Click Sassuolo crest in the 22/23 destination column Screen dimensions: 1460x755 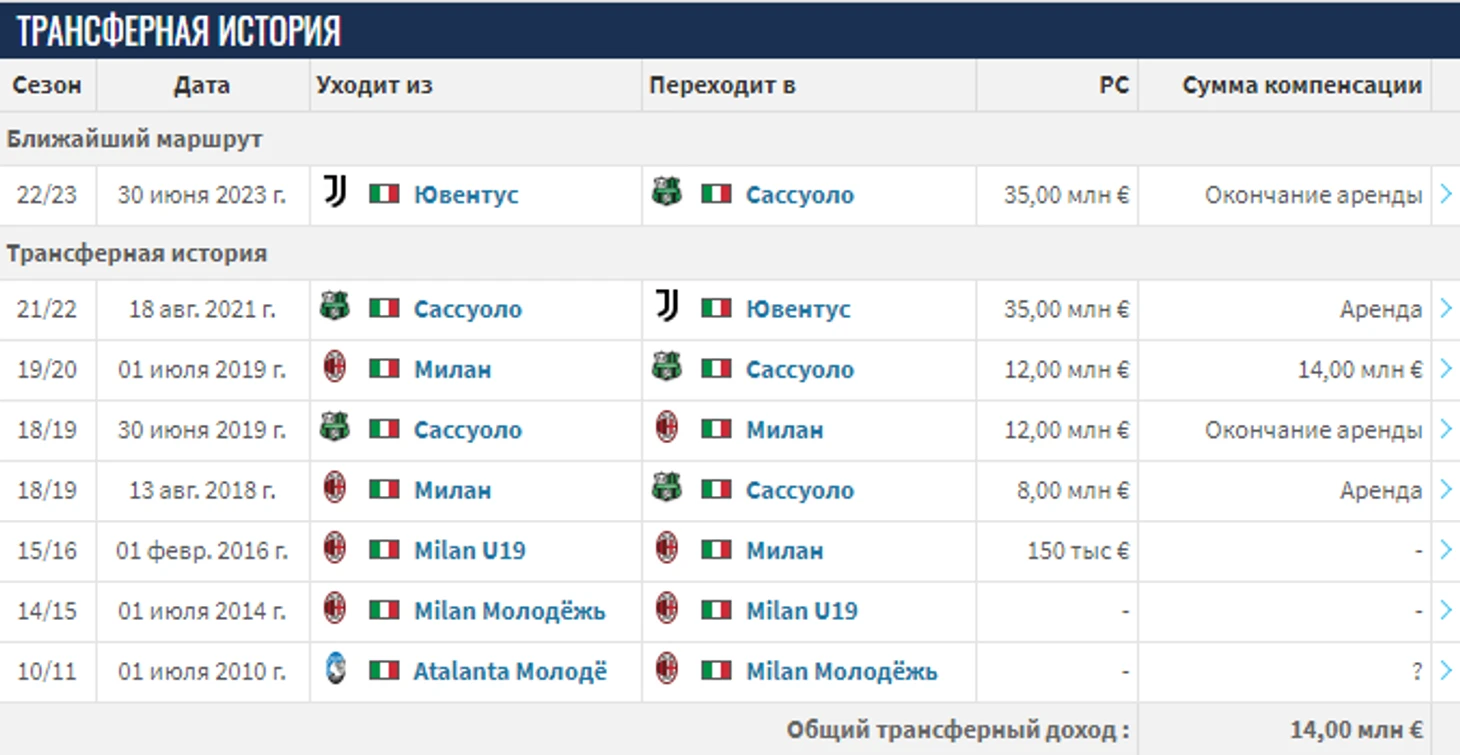pyautogui.click(x=666, y=192)
